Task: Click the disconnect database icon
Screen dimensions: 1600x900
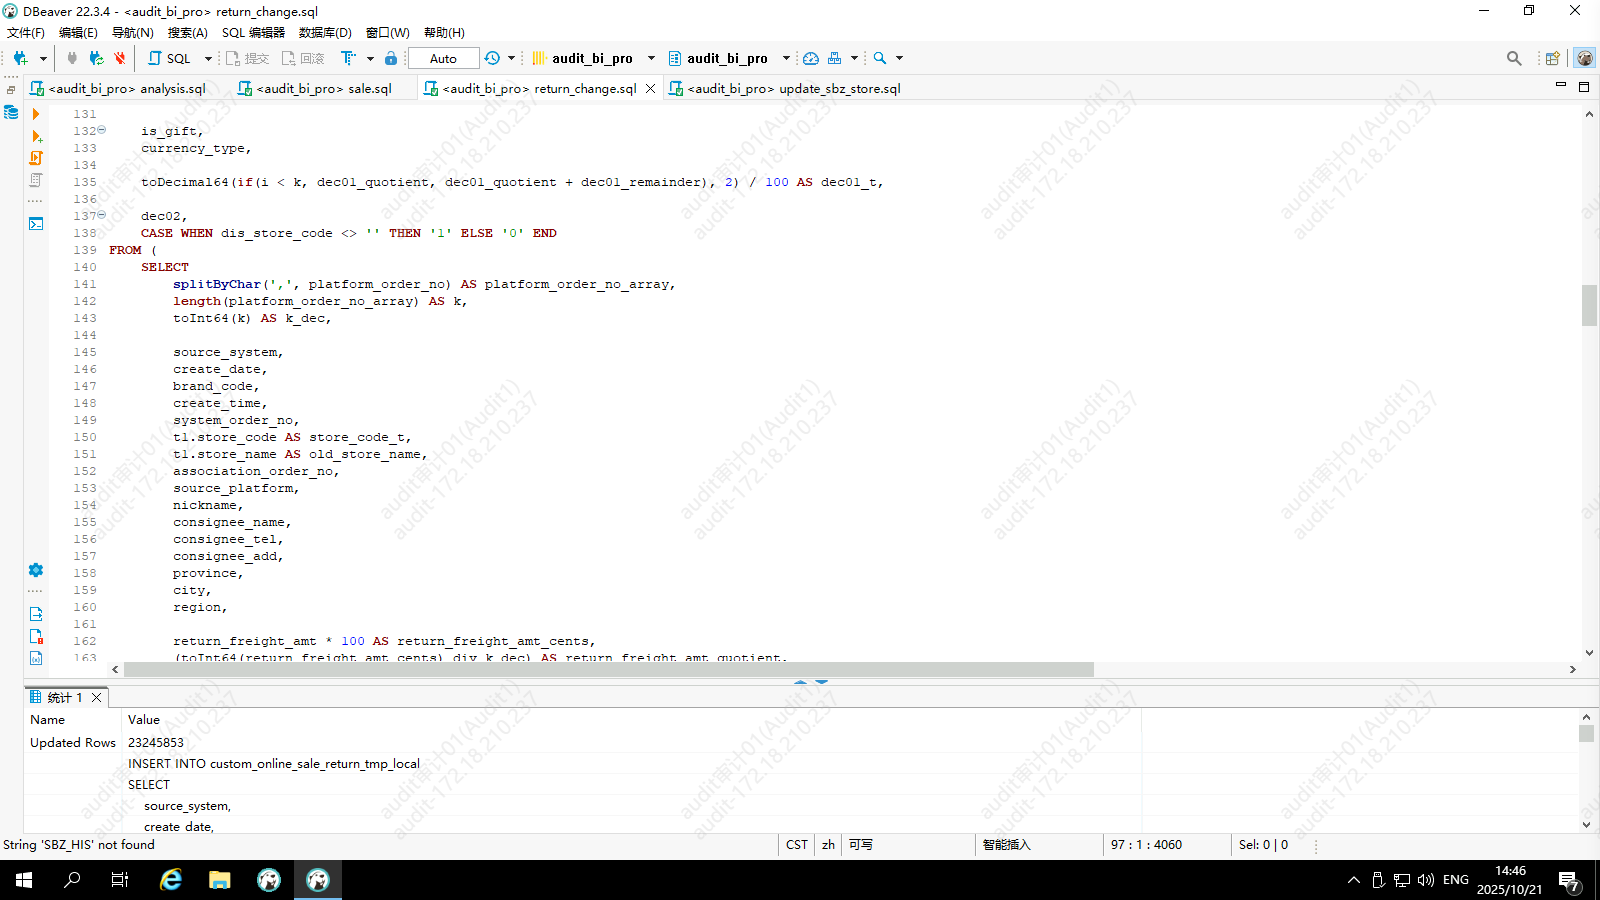Action: [x=119, y=58]
